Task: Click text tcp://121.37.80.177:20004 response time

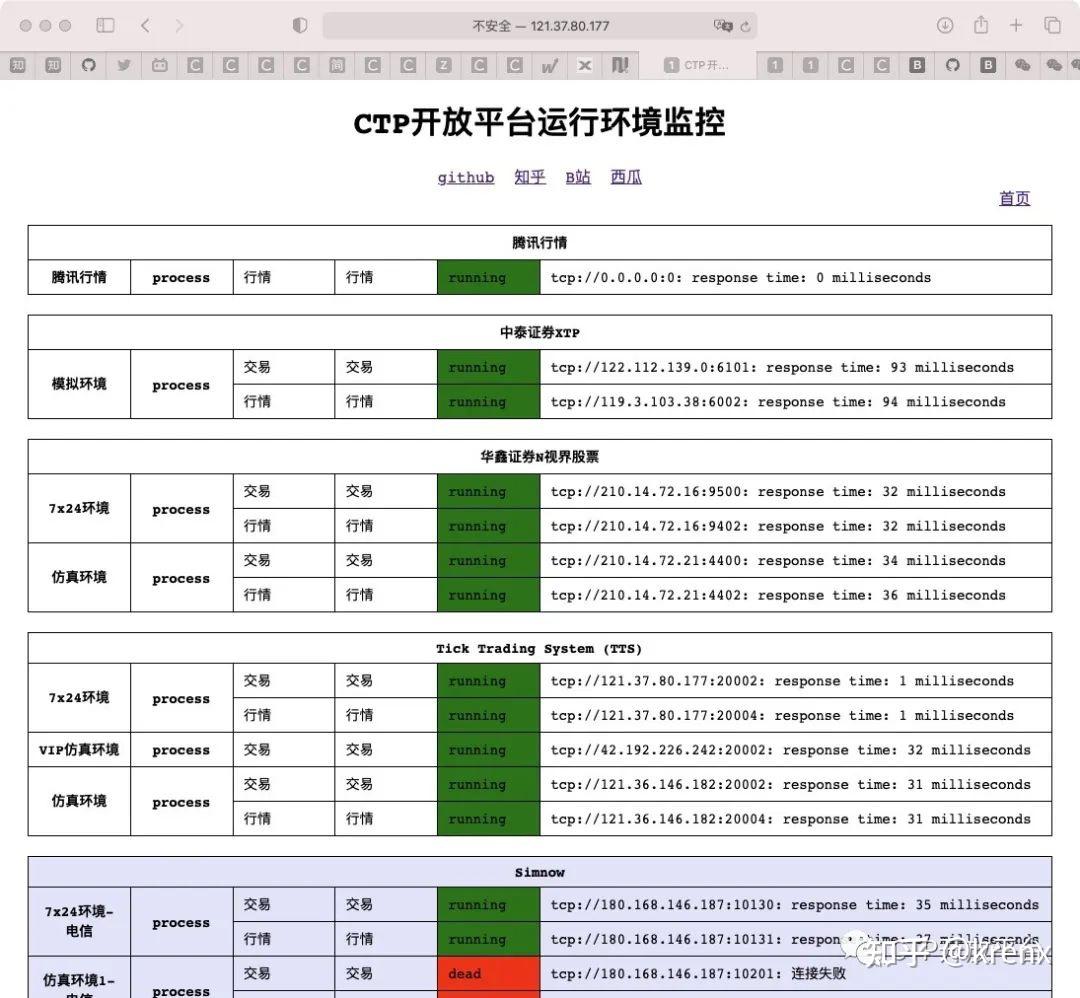Action: [782, 715]
